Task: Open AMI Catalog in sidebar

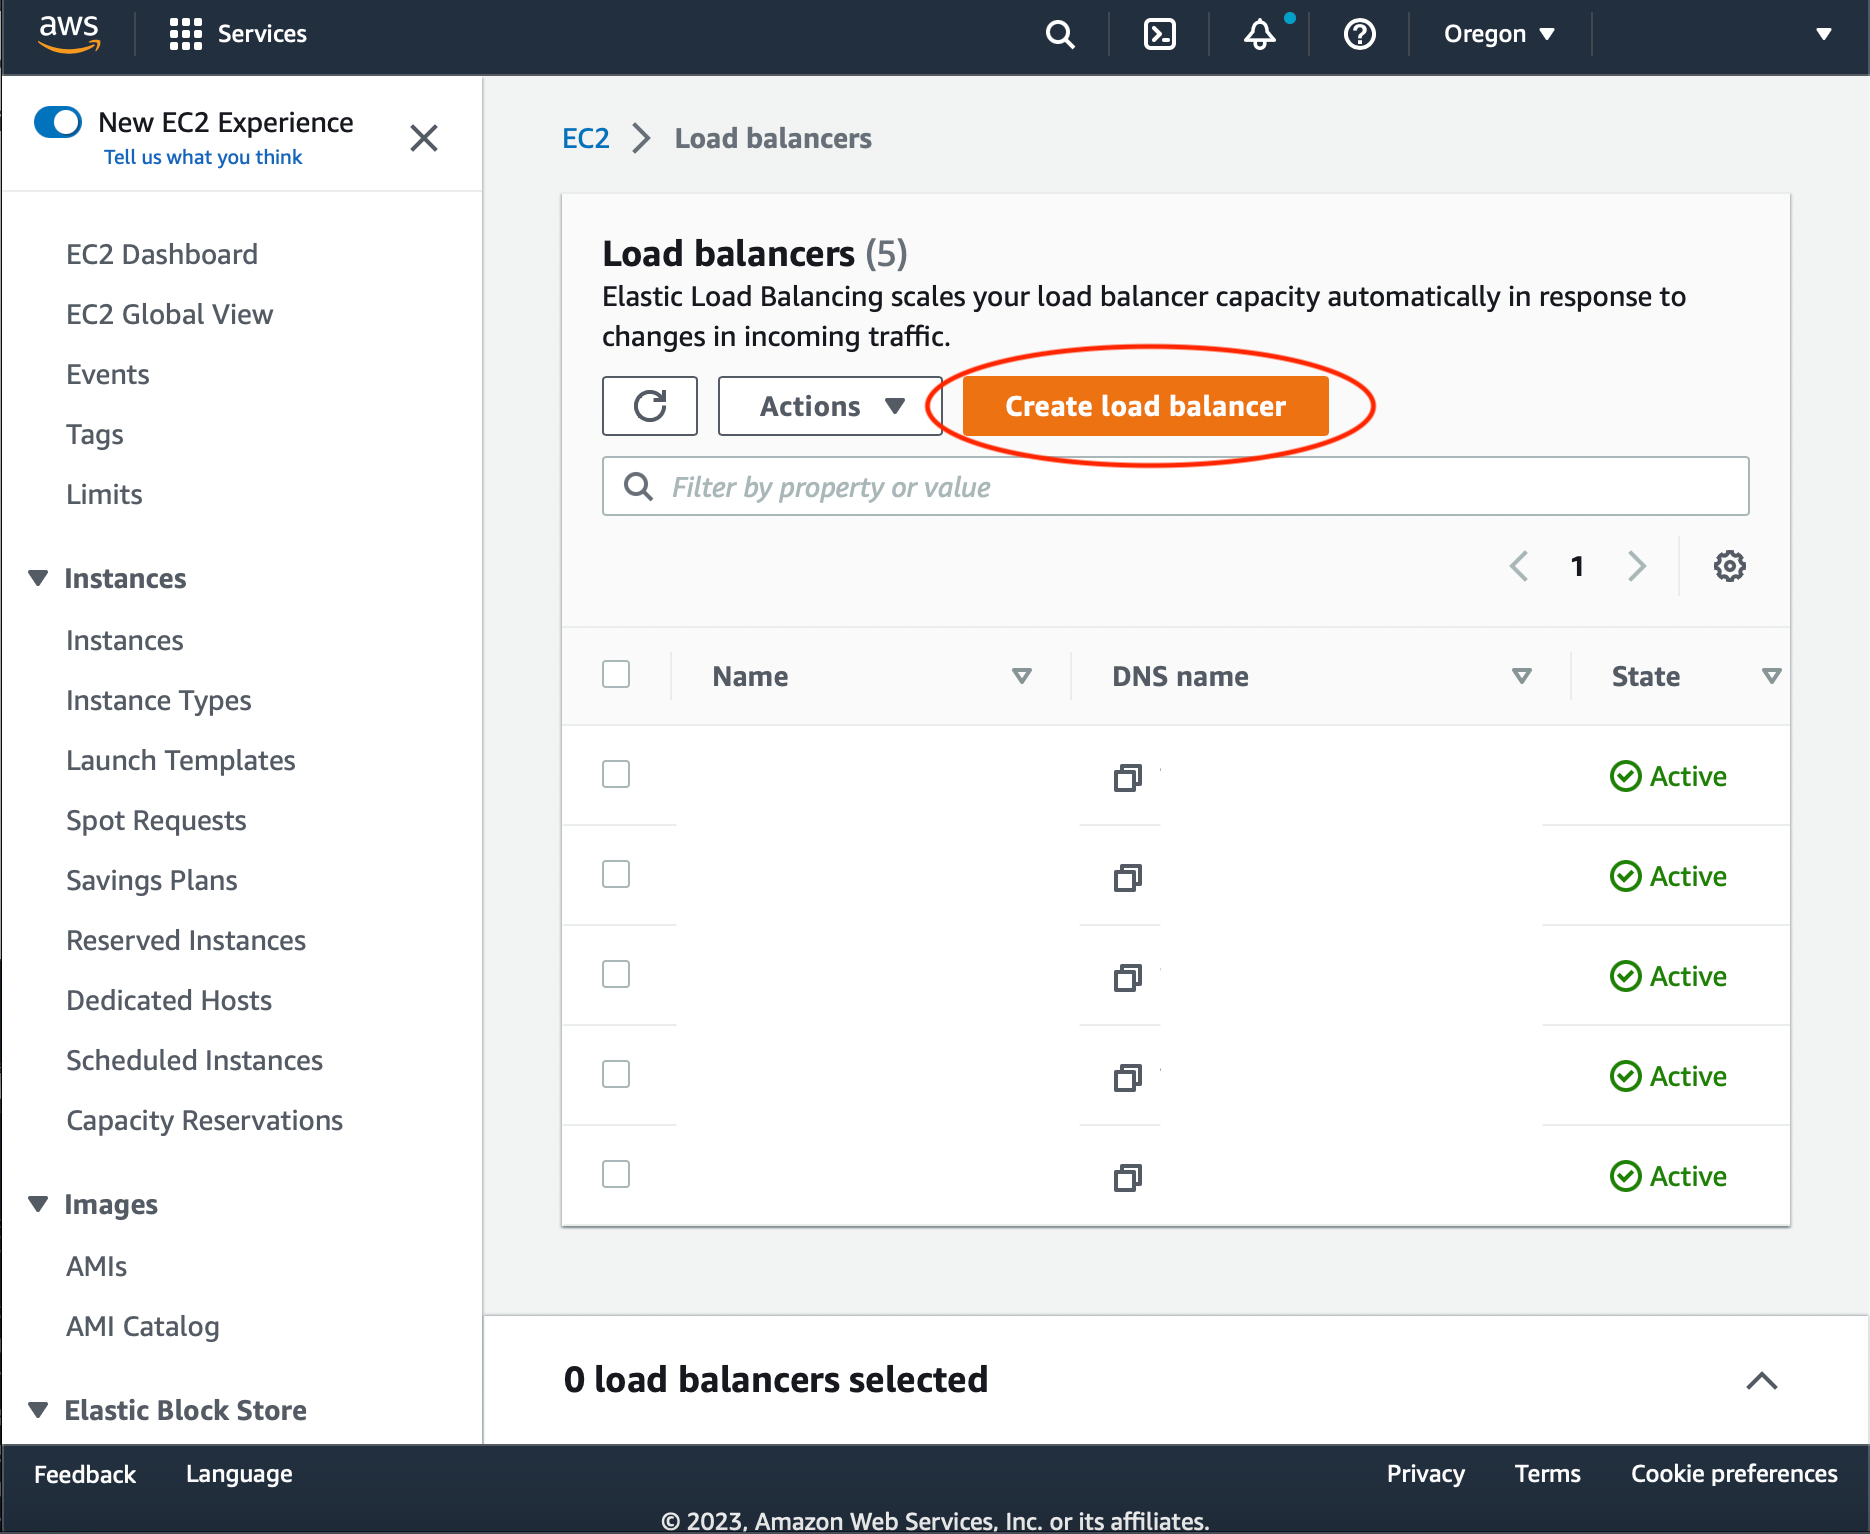Action: click(x=143, y=1326)
